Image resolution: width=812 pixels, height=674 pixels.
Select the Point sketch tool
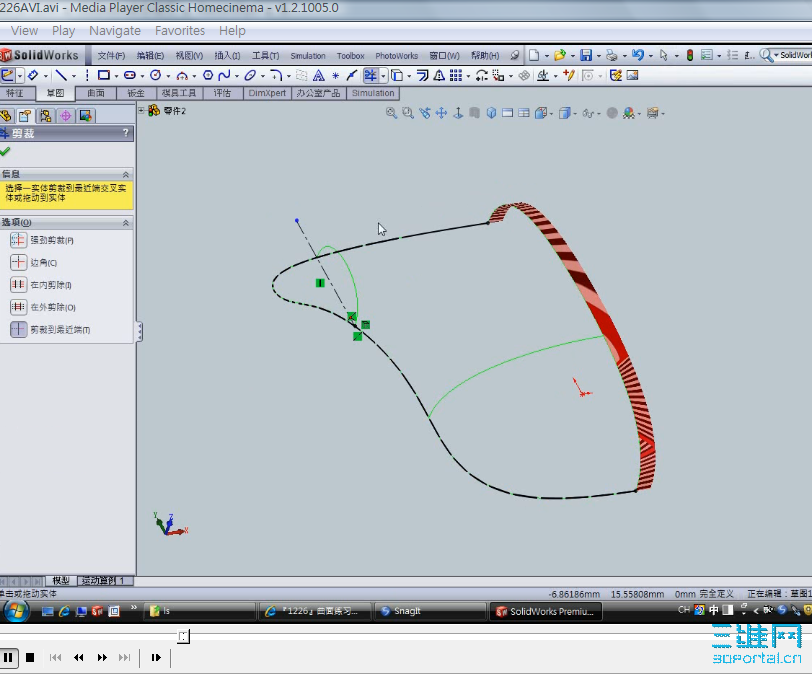tap(335, 76)
